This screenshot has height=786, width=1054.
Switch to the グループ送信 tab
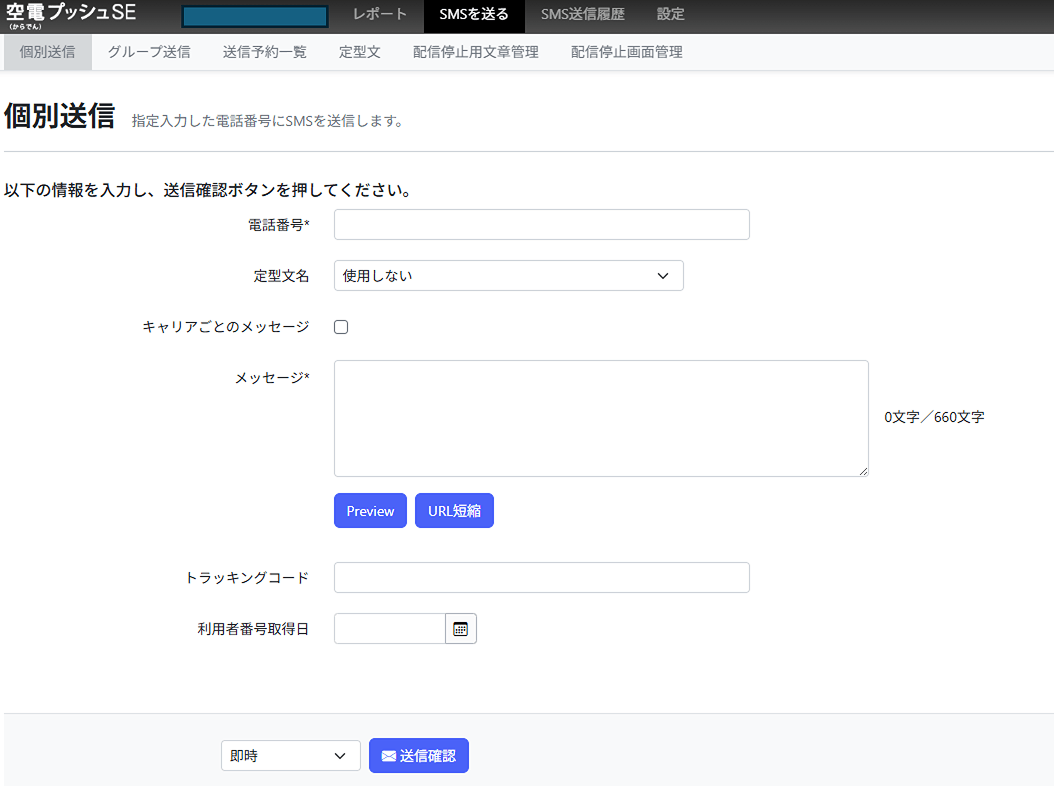tap(149, 52)
